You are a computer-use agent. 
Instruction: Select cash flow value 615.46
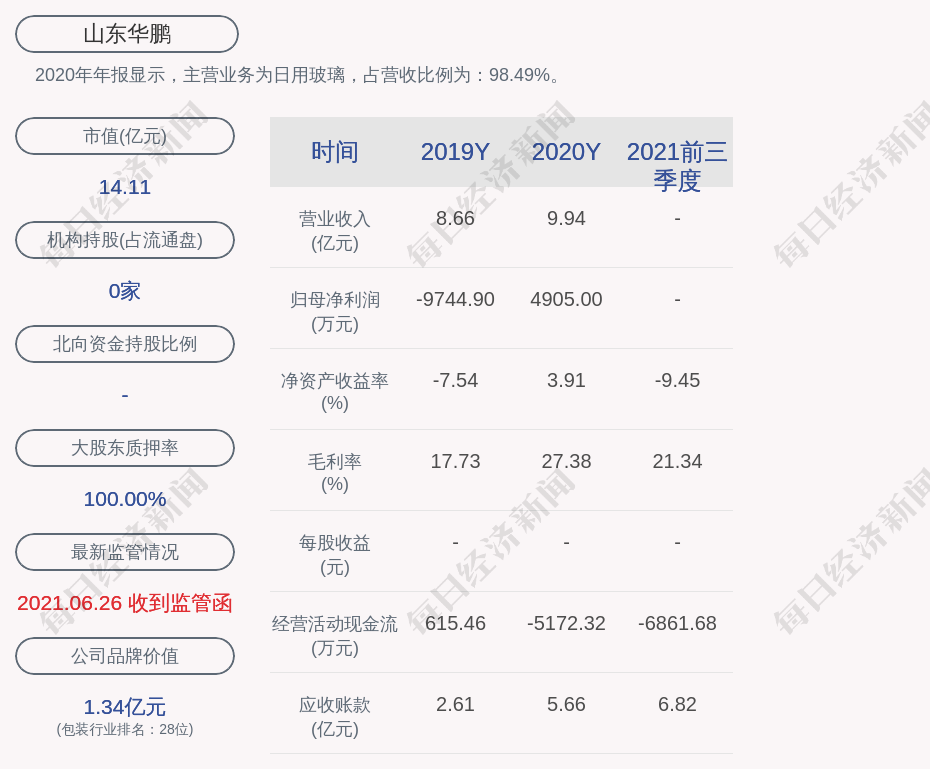tap(455, 623)
